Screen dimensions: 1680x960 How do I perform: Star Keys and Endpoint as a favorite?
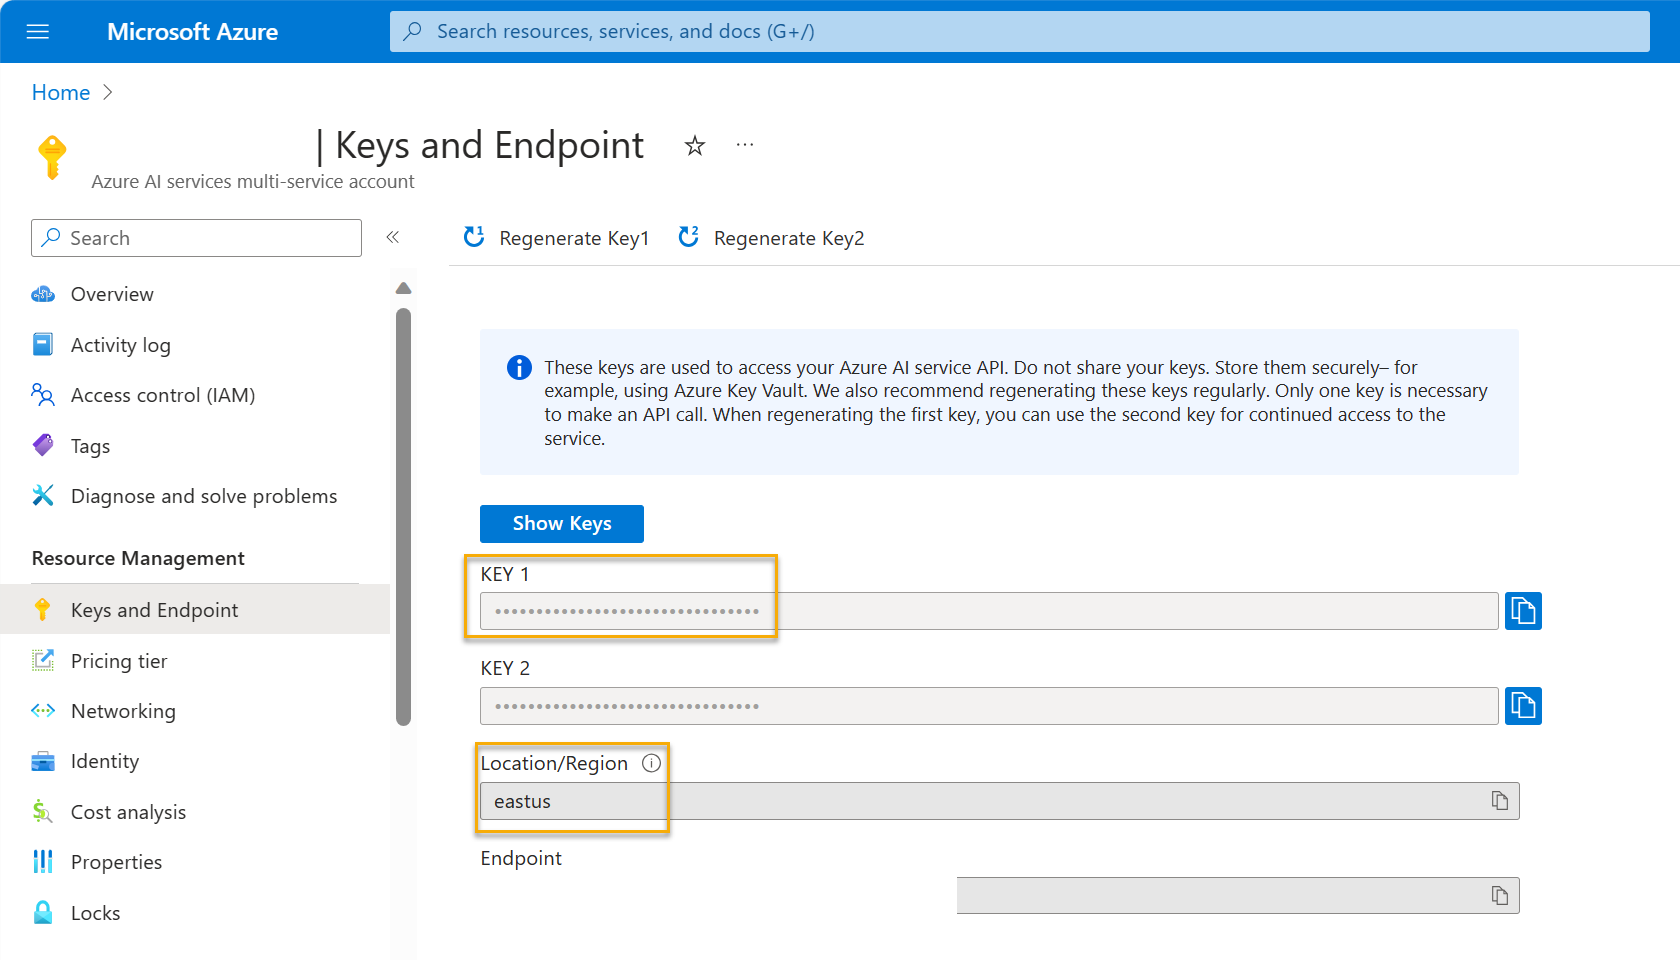click(694, 145)
